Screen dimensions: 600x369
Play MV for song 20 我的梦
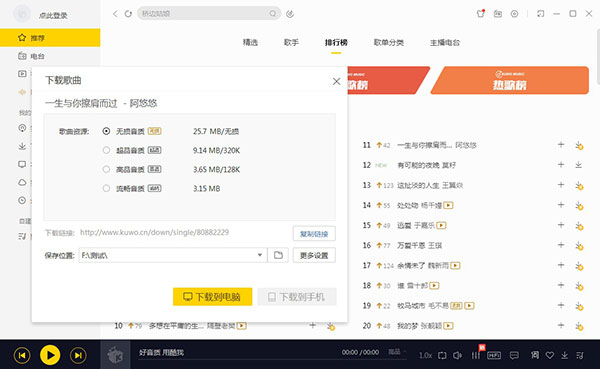(448, 326)
